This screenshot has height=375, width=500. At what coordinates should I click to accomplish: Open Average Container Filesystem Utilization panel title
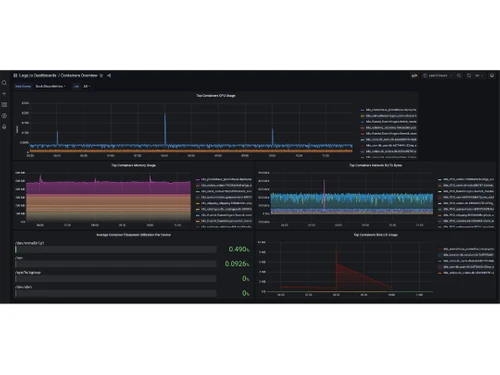(133, 235)
